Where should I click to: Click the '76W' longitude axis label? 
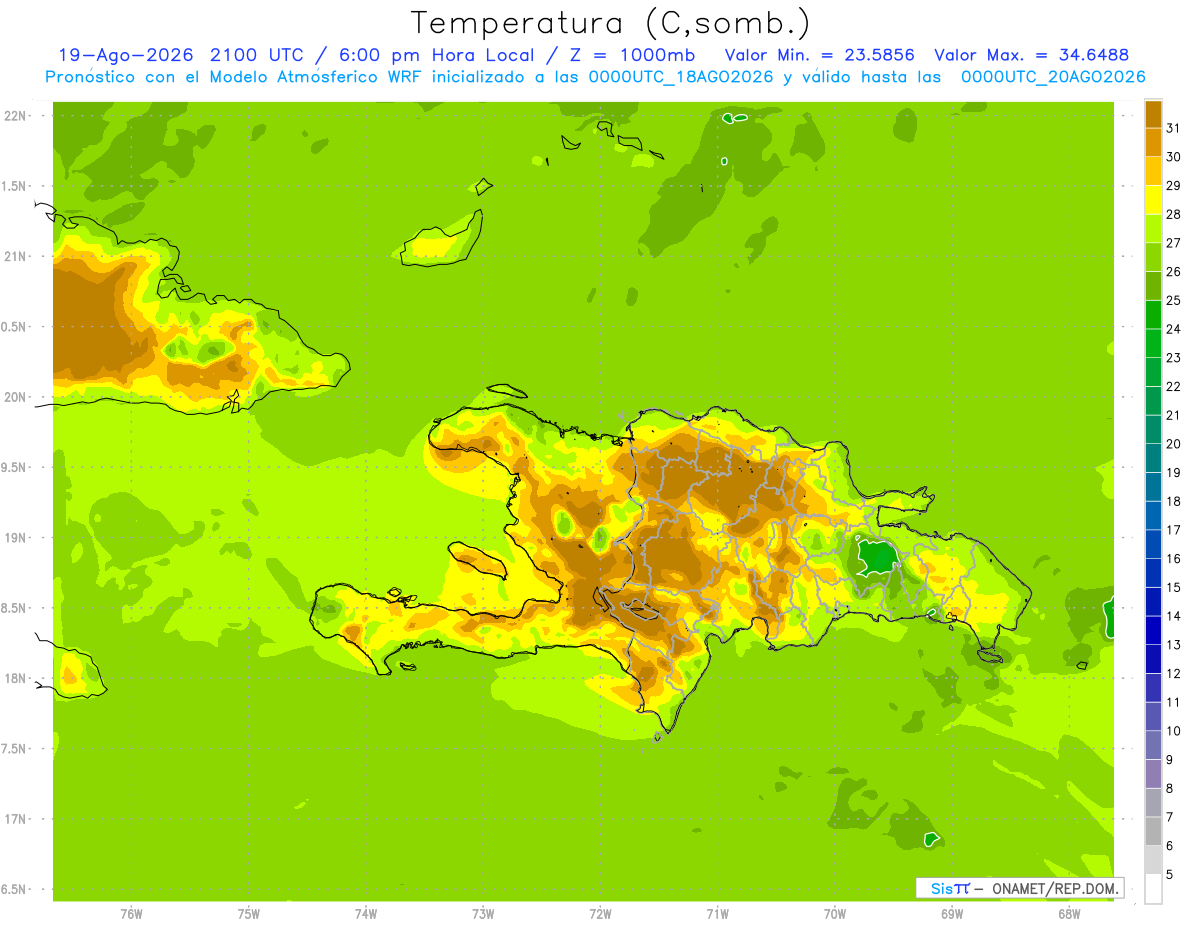coord(131,914)
